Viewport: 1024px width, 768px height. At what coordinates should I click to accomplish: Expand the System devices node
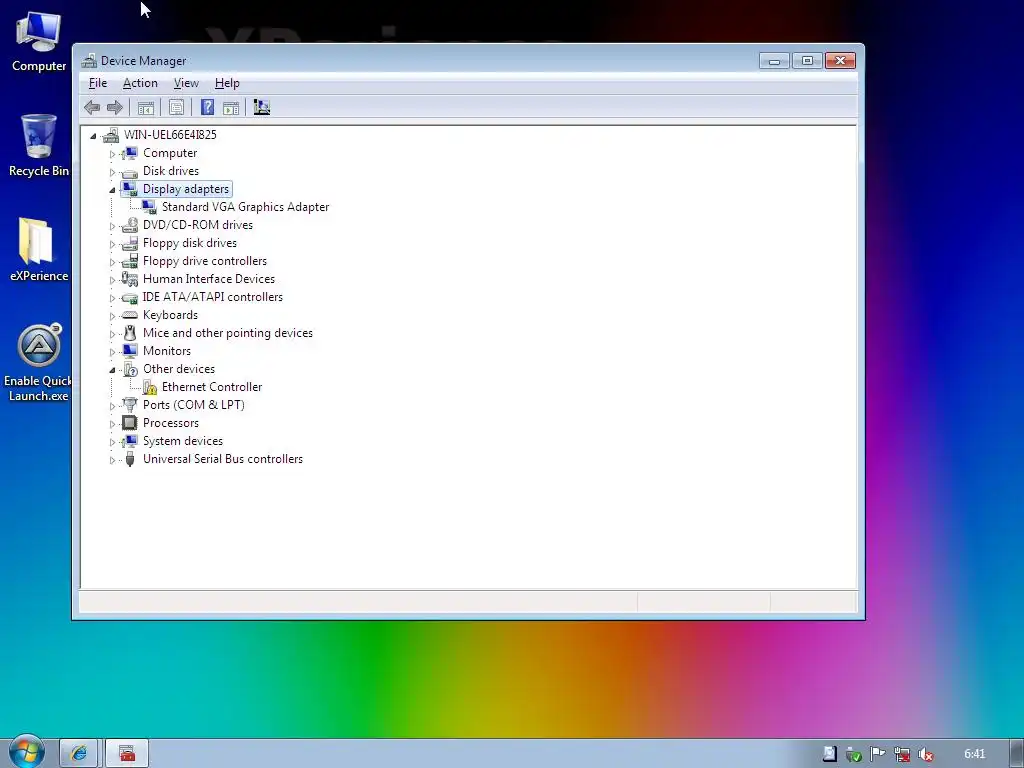112,442
